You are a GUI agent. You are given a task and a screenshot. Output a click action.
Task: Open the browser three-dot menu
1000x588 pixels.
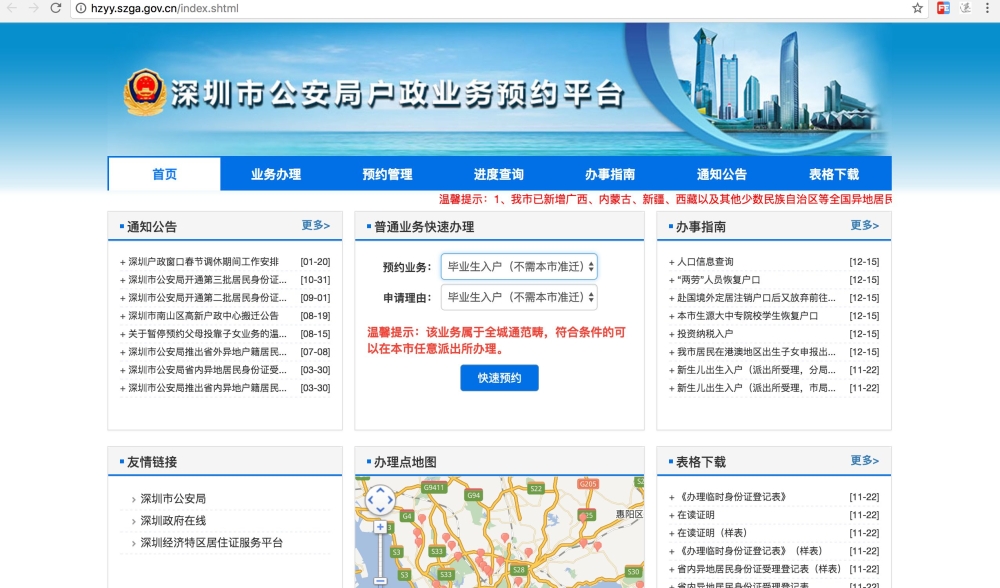point(988,8)
